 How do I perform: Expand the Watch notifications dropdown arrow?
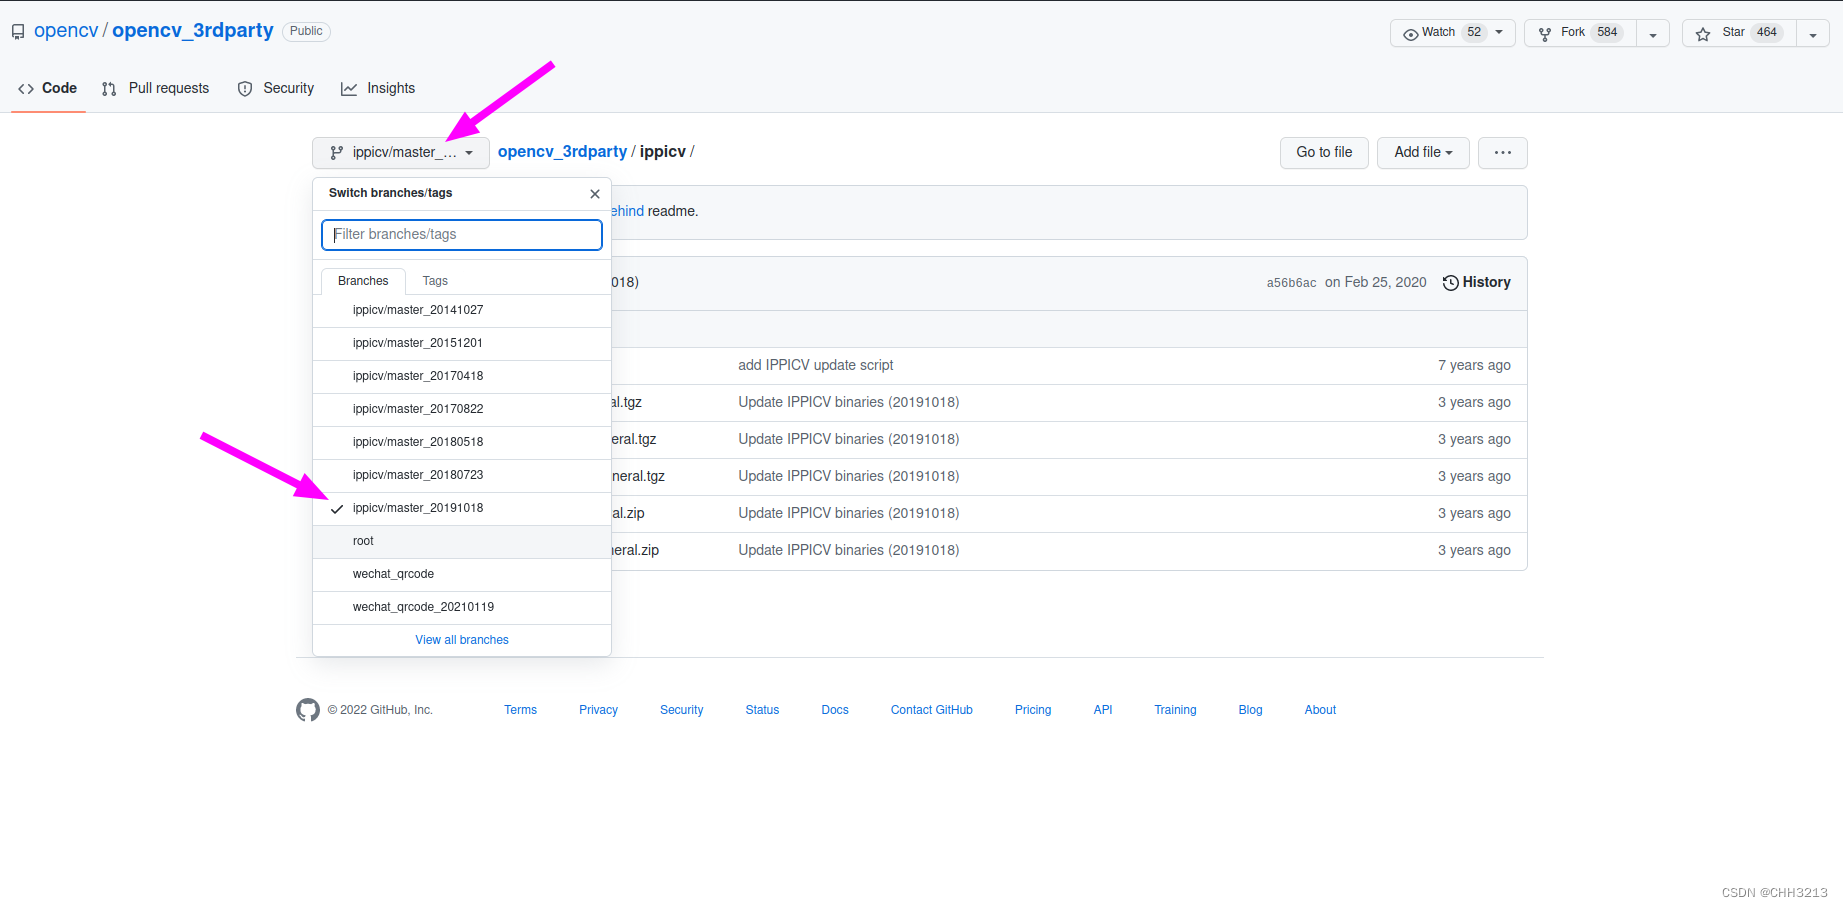coord(1499,33)
